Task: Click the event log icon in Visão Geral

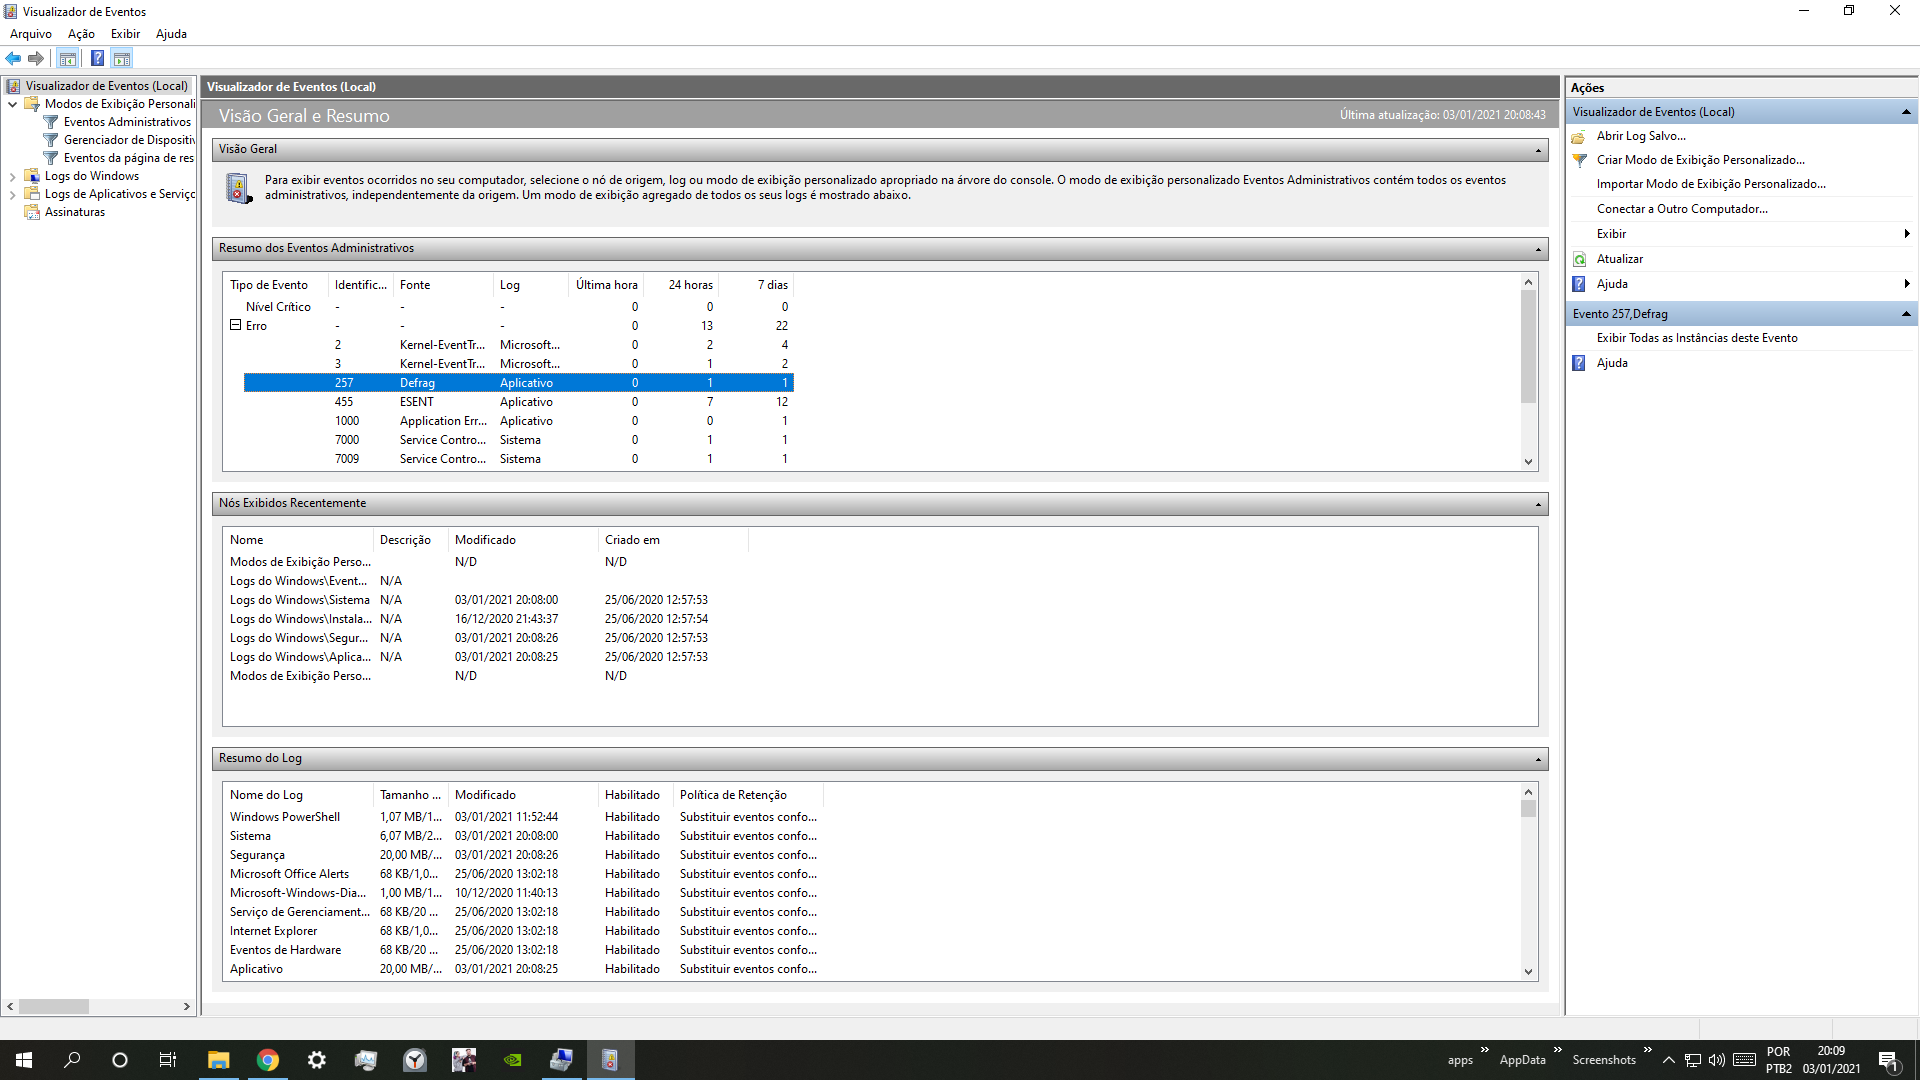Action: coord(239,188)
